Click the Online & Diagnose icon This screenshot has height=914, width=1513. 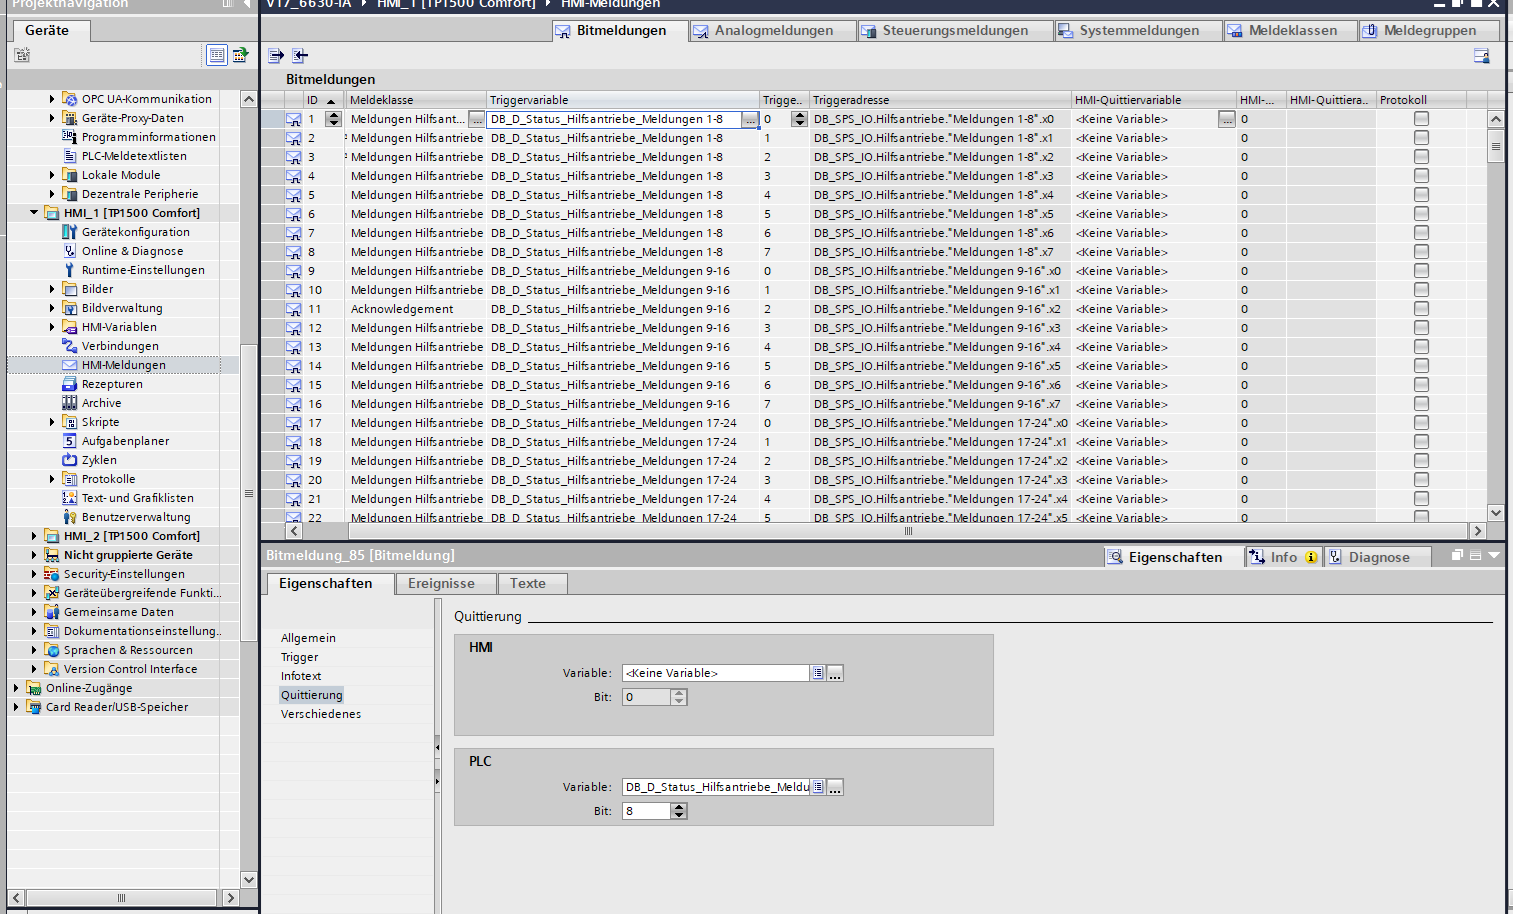[x=69, y=251]
